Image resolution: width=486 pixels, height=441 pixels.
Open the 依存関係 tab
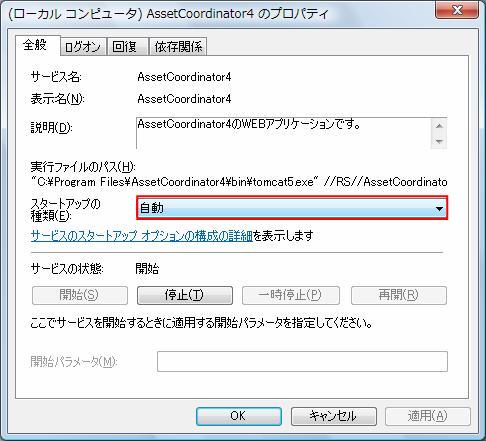point(178,47)
